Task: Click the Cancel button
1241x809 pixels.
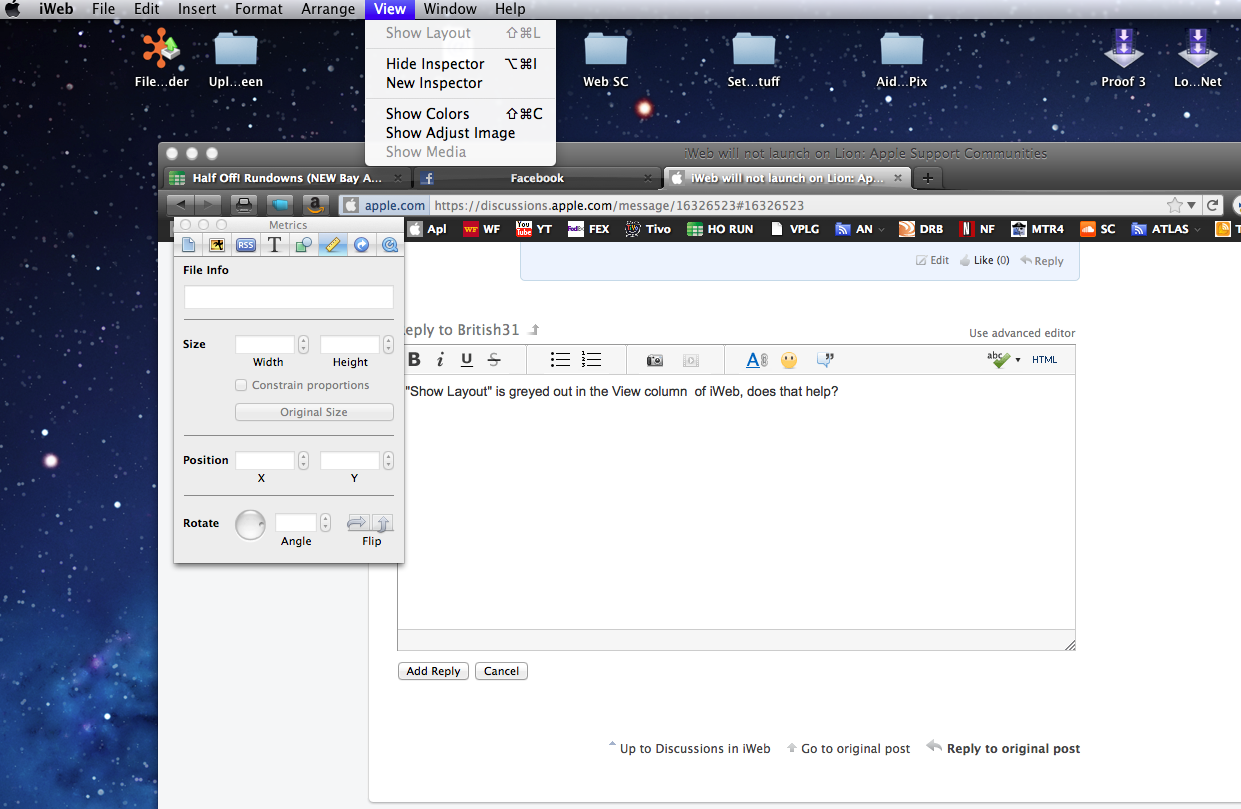Action: click(x=501, y=671)
